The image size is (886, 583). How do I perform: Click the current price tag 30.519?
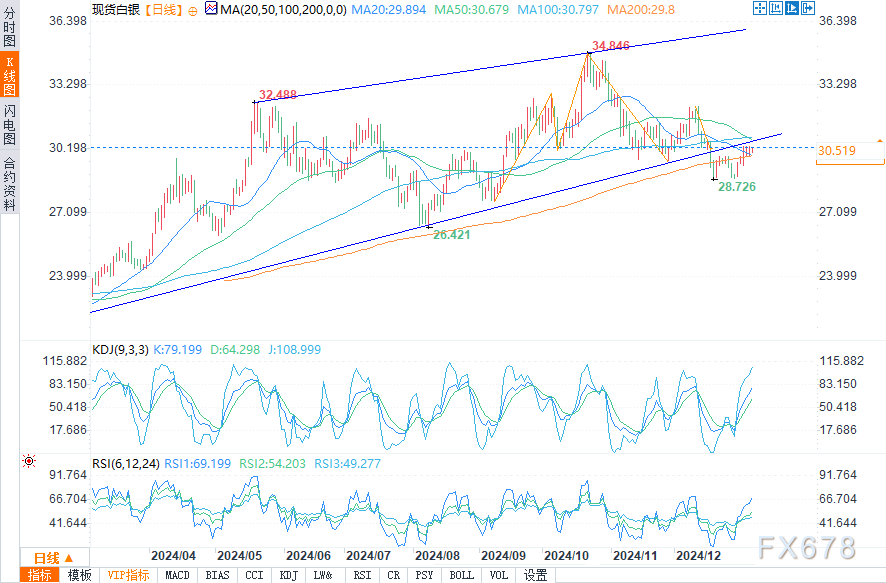pyautogui.click(x=837, y=151)
